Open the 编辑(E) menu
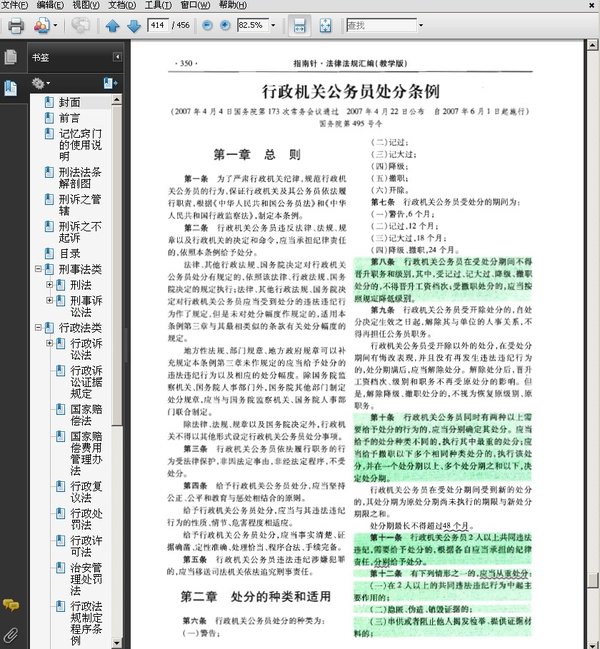The width and height of the screenshot is (600, 649). 50,5
